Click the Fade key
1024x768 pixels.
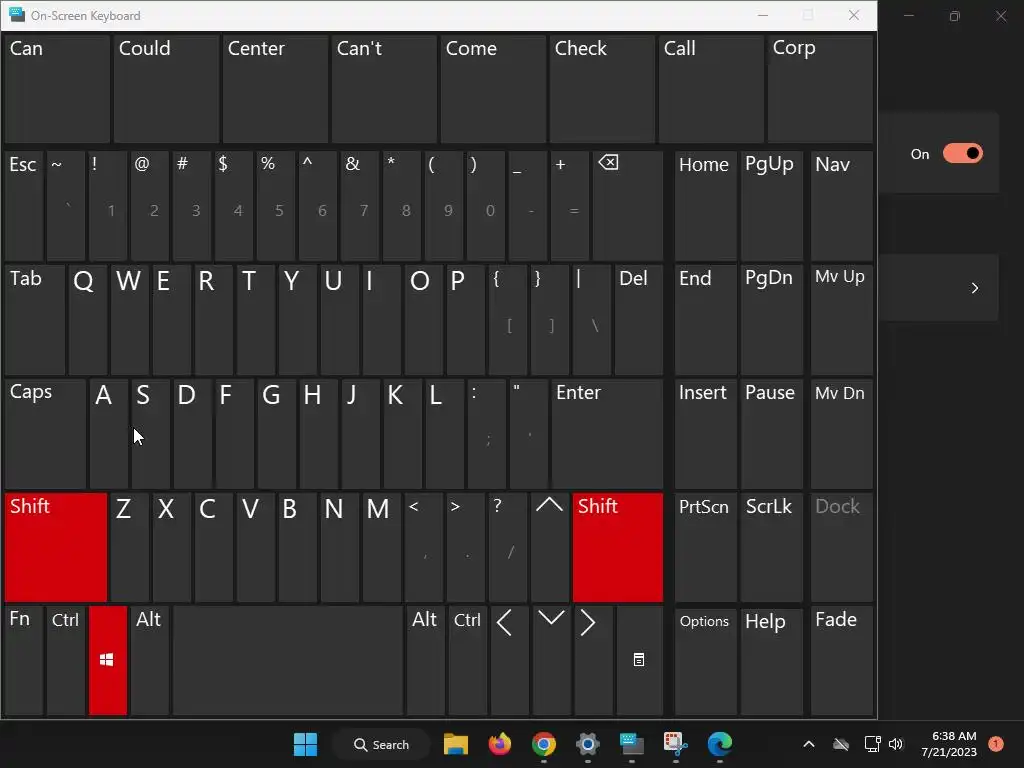click(x=842, y=660)
